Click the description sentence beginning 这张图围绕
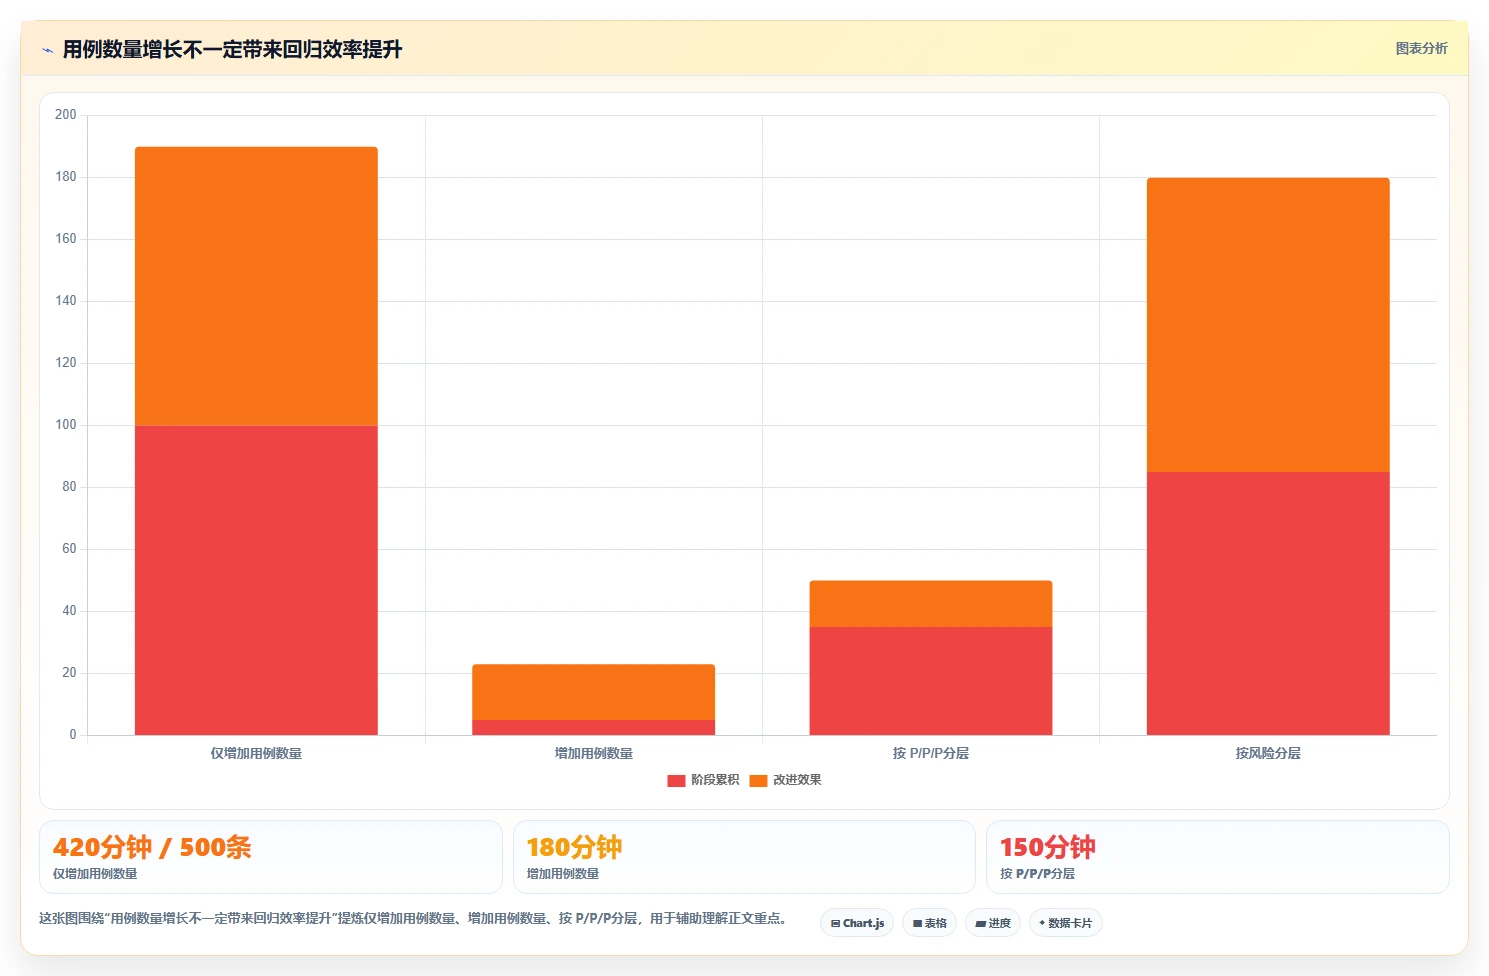The image size is (1489, 976). [x=414, y=918]
